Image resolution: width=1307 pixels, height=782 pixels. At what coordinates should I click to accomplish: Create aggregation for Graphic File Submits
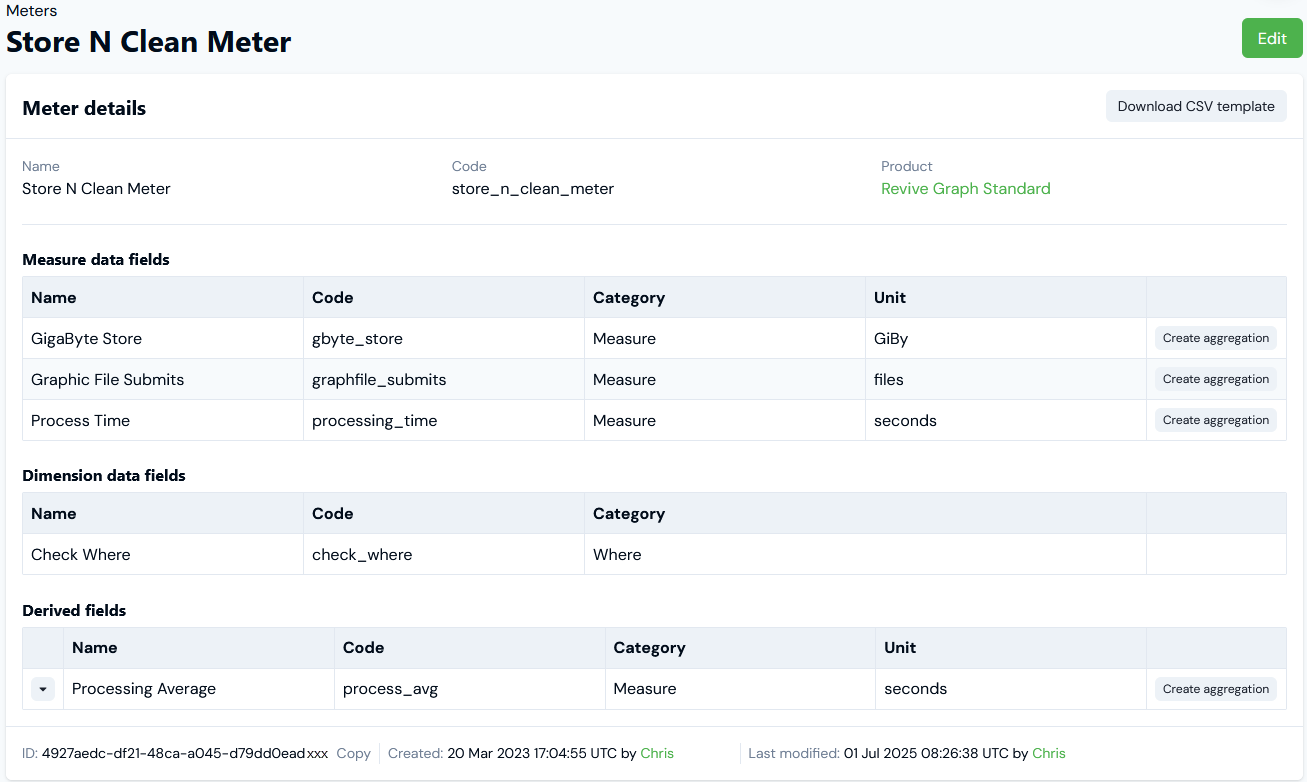coord(1216,379)
